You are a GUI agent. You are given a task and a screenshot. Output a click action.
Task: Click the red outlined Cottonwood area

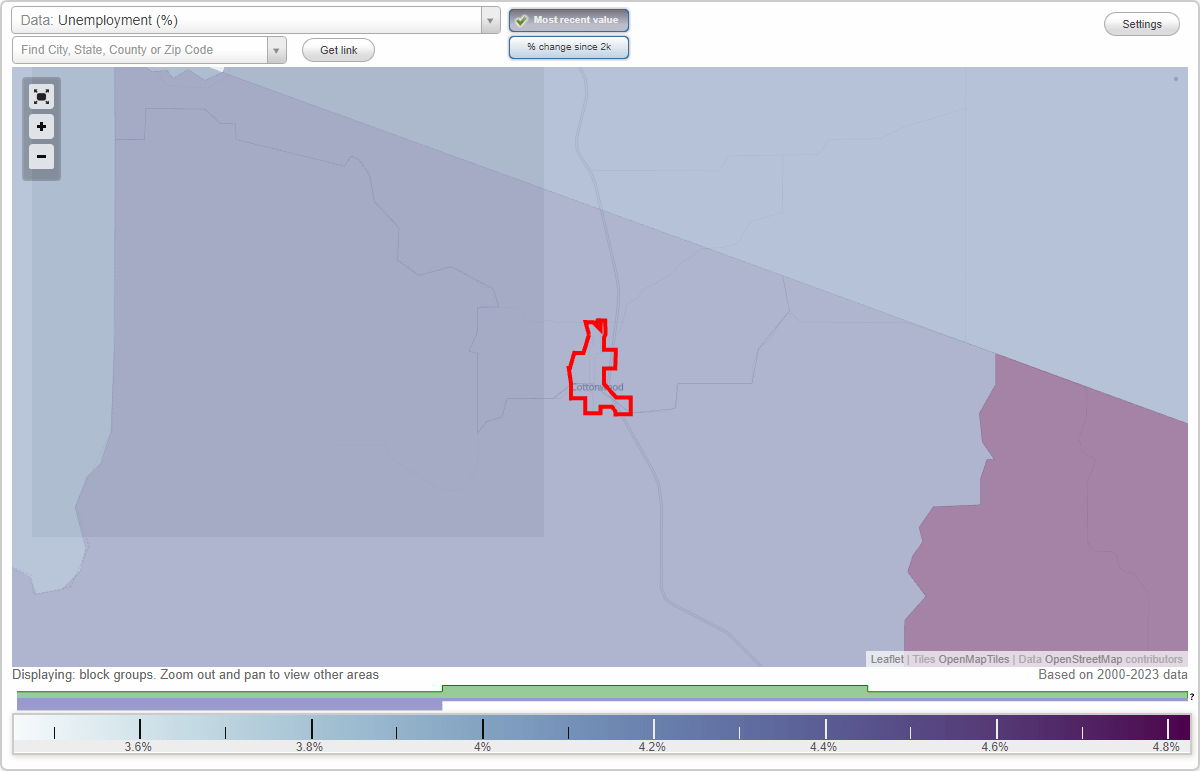pyautogui.click(x=600, y=368)
